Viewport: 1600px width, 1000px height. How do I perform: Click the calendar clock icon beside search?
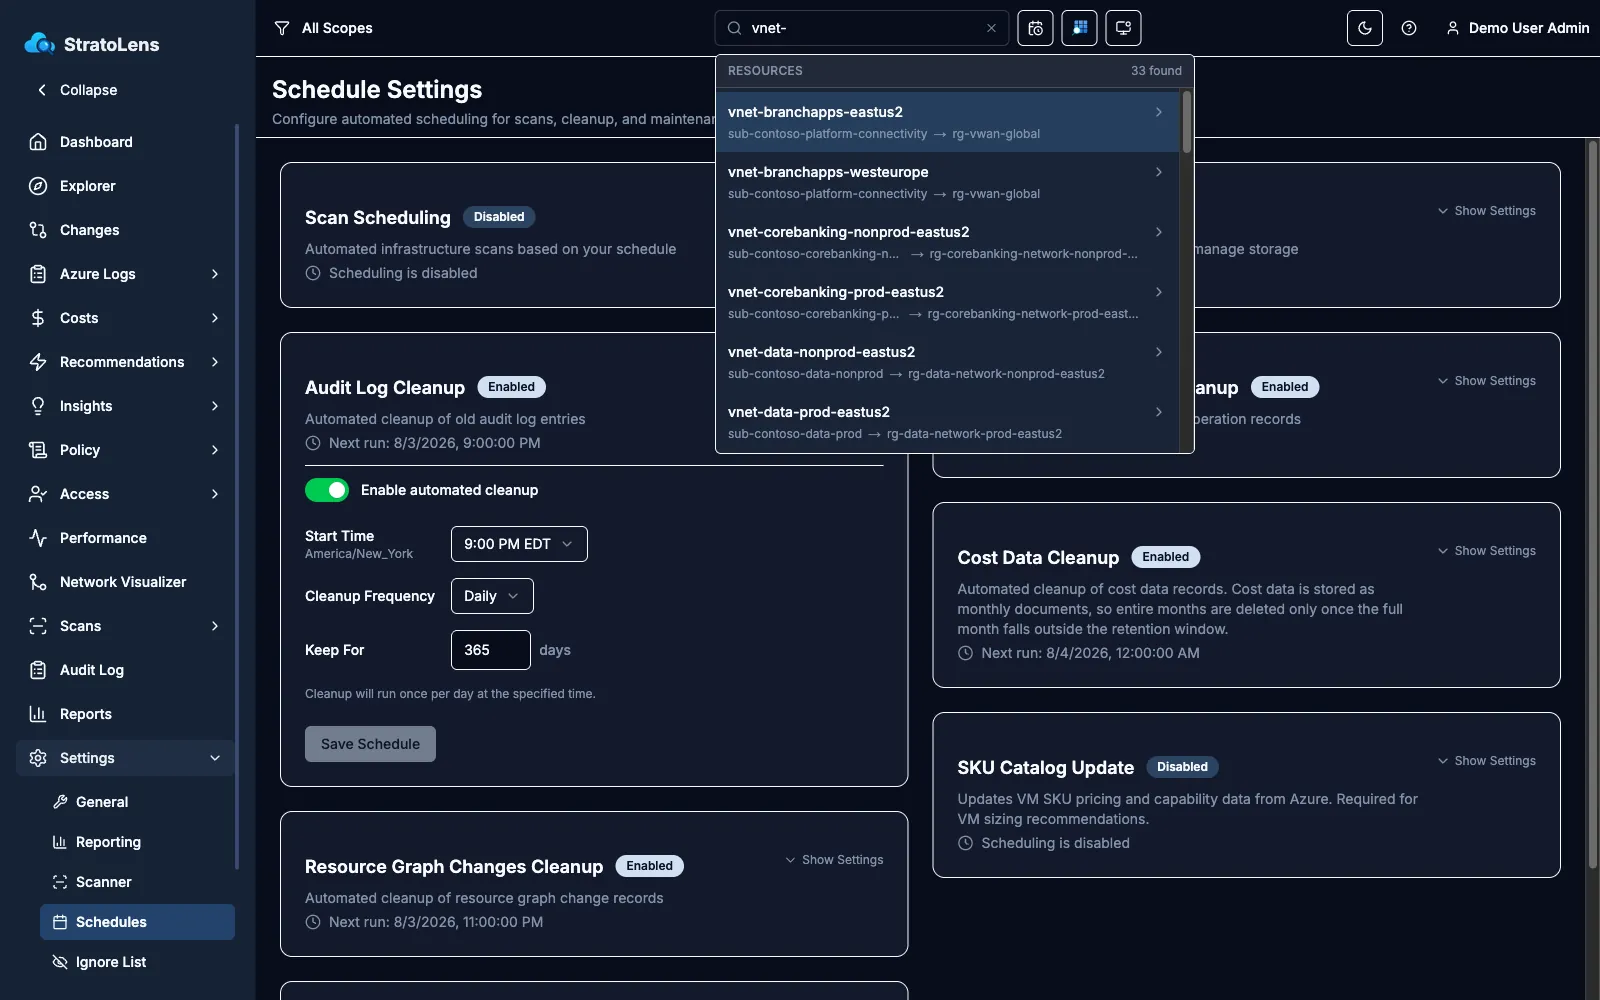pos(1035,28)
